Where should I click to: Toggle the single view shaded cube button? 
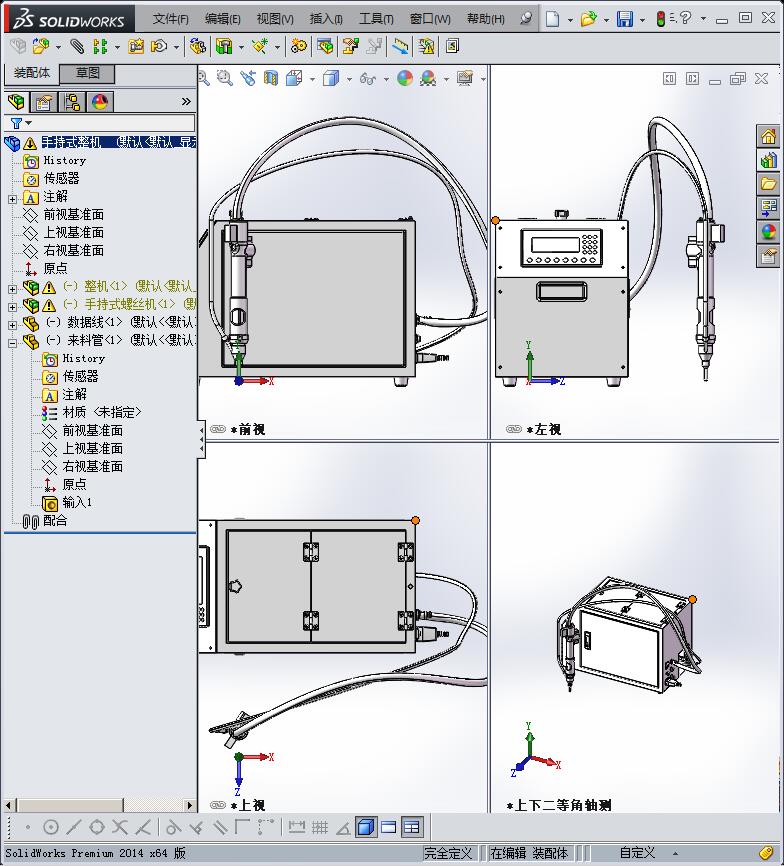365,827
